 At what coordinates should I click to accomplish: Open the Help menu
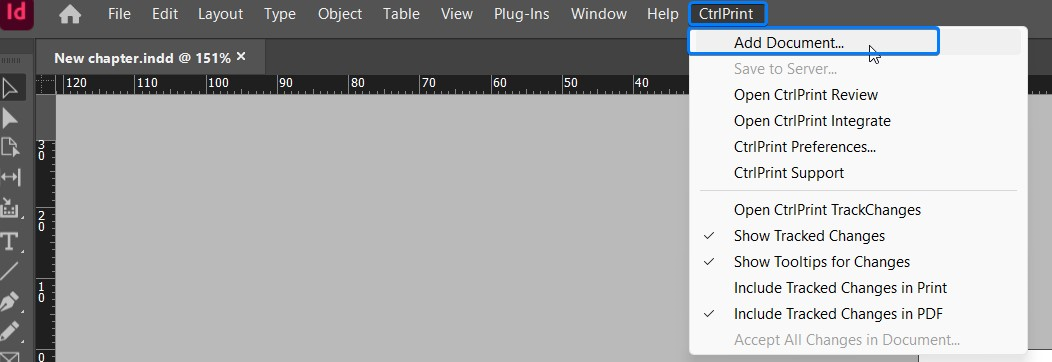(x=663, y=13)
